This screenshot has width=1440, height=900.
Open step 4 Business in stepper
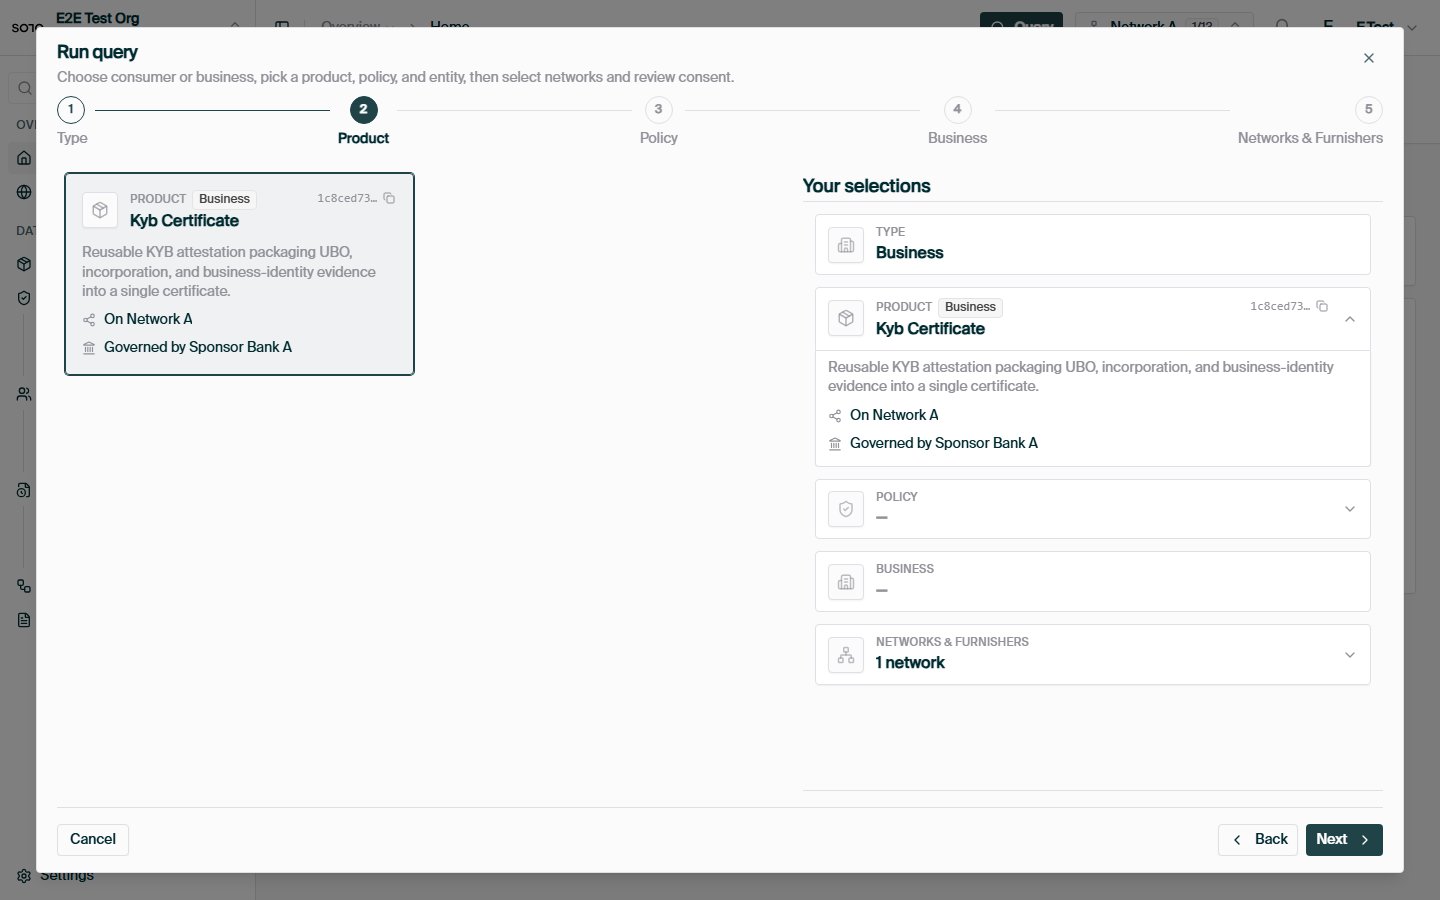[957, 110]
